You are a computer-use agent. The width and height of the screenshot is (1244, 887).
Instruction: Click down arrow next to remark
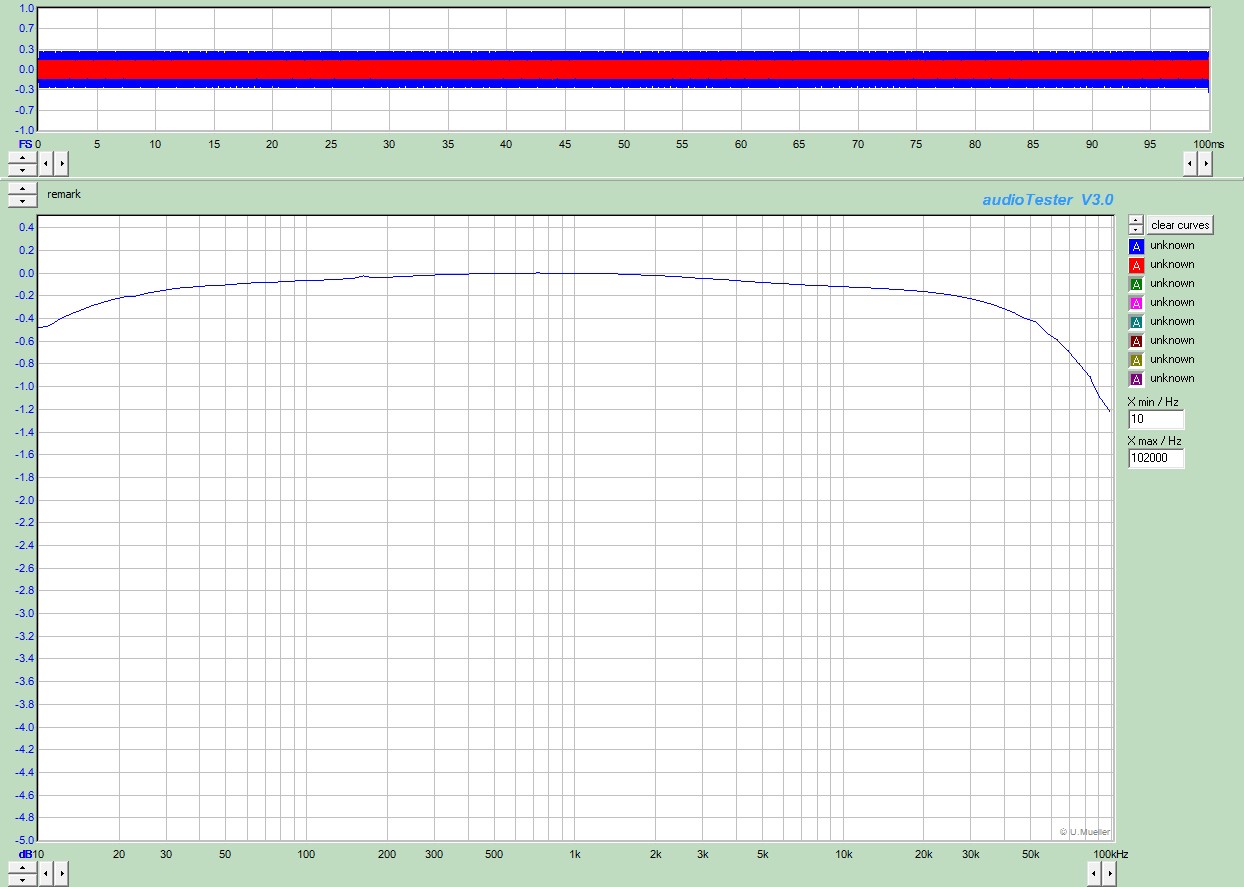(x=22, y=201)
